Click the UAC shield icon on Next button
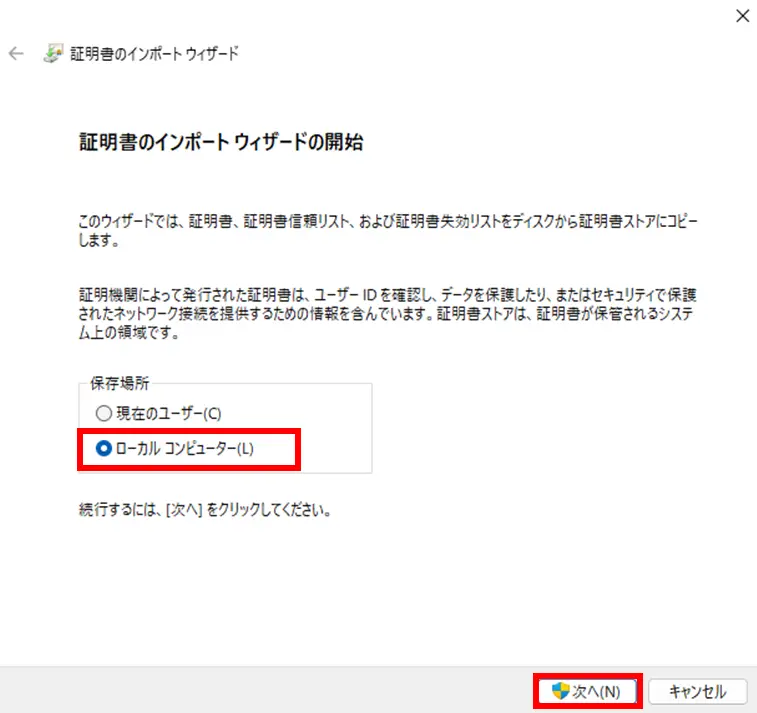 tap(561, 691)
